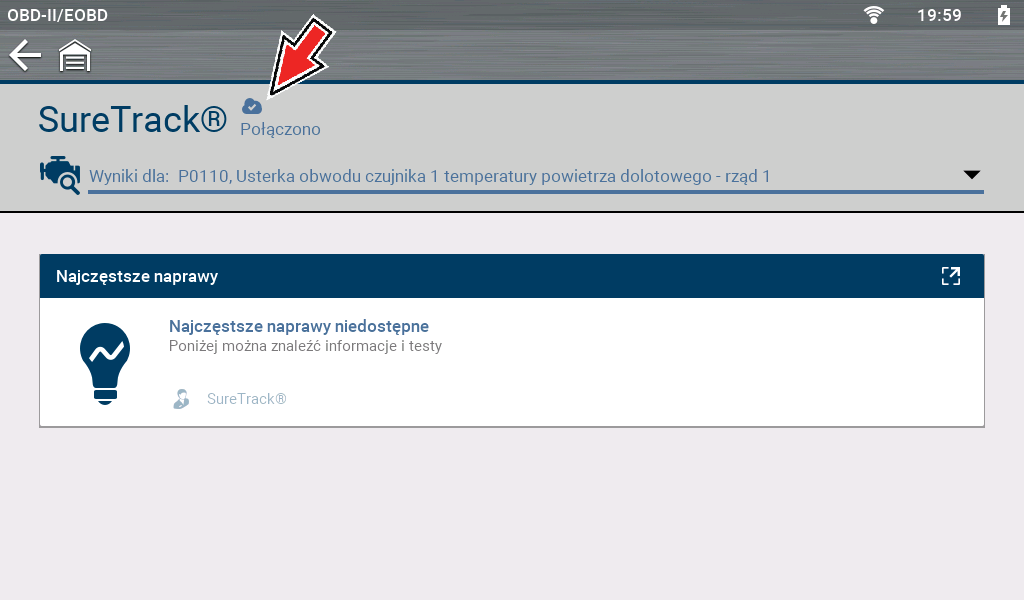Viewport: 1024px width, 600px height.
Task: Tap the back arrow icon
Action: pos(25,56)
